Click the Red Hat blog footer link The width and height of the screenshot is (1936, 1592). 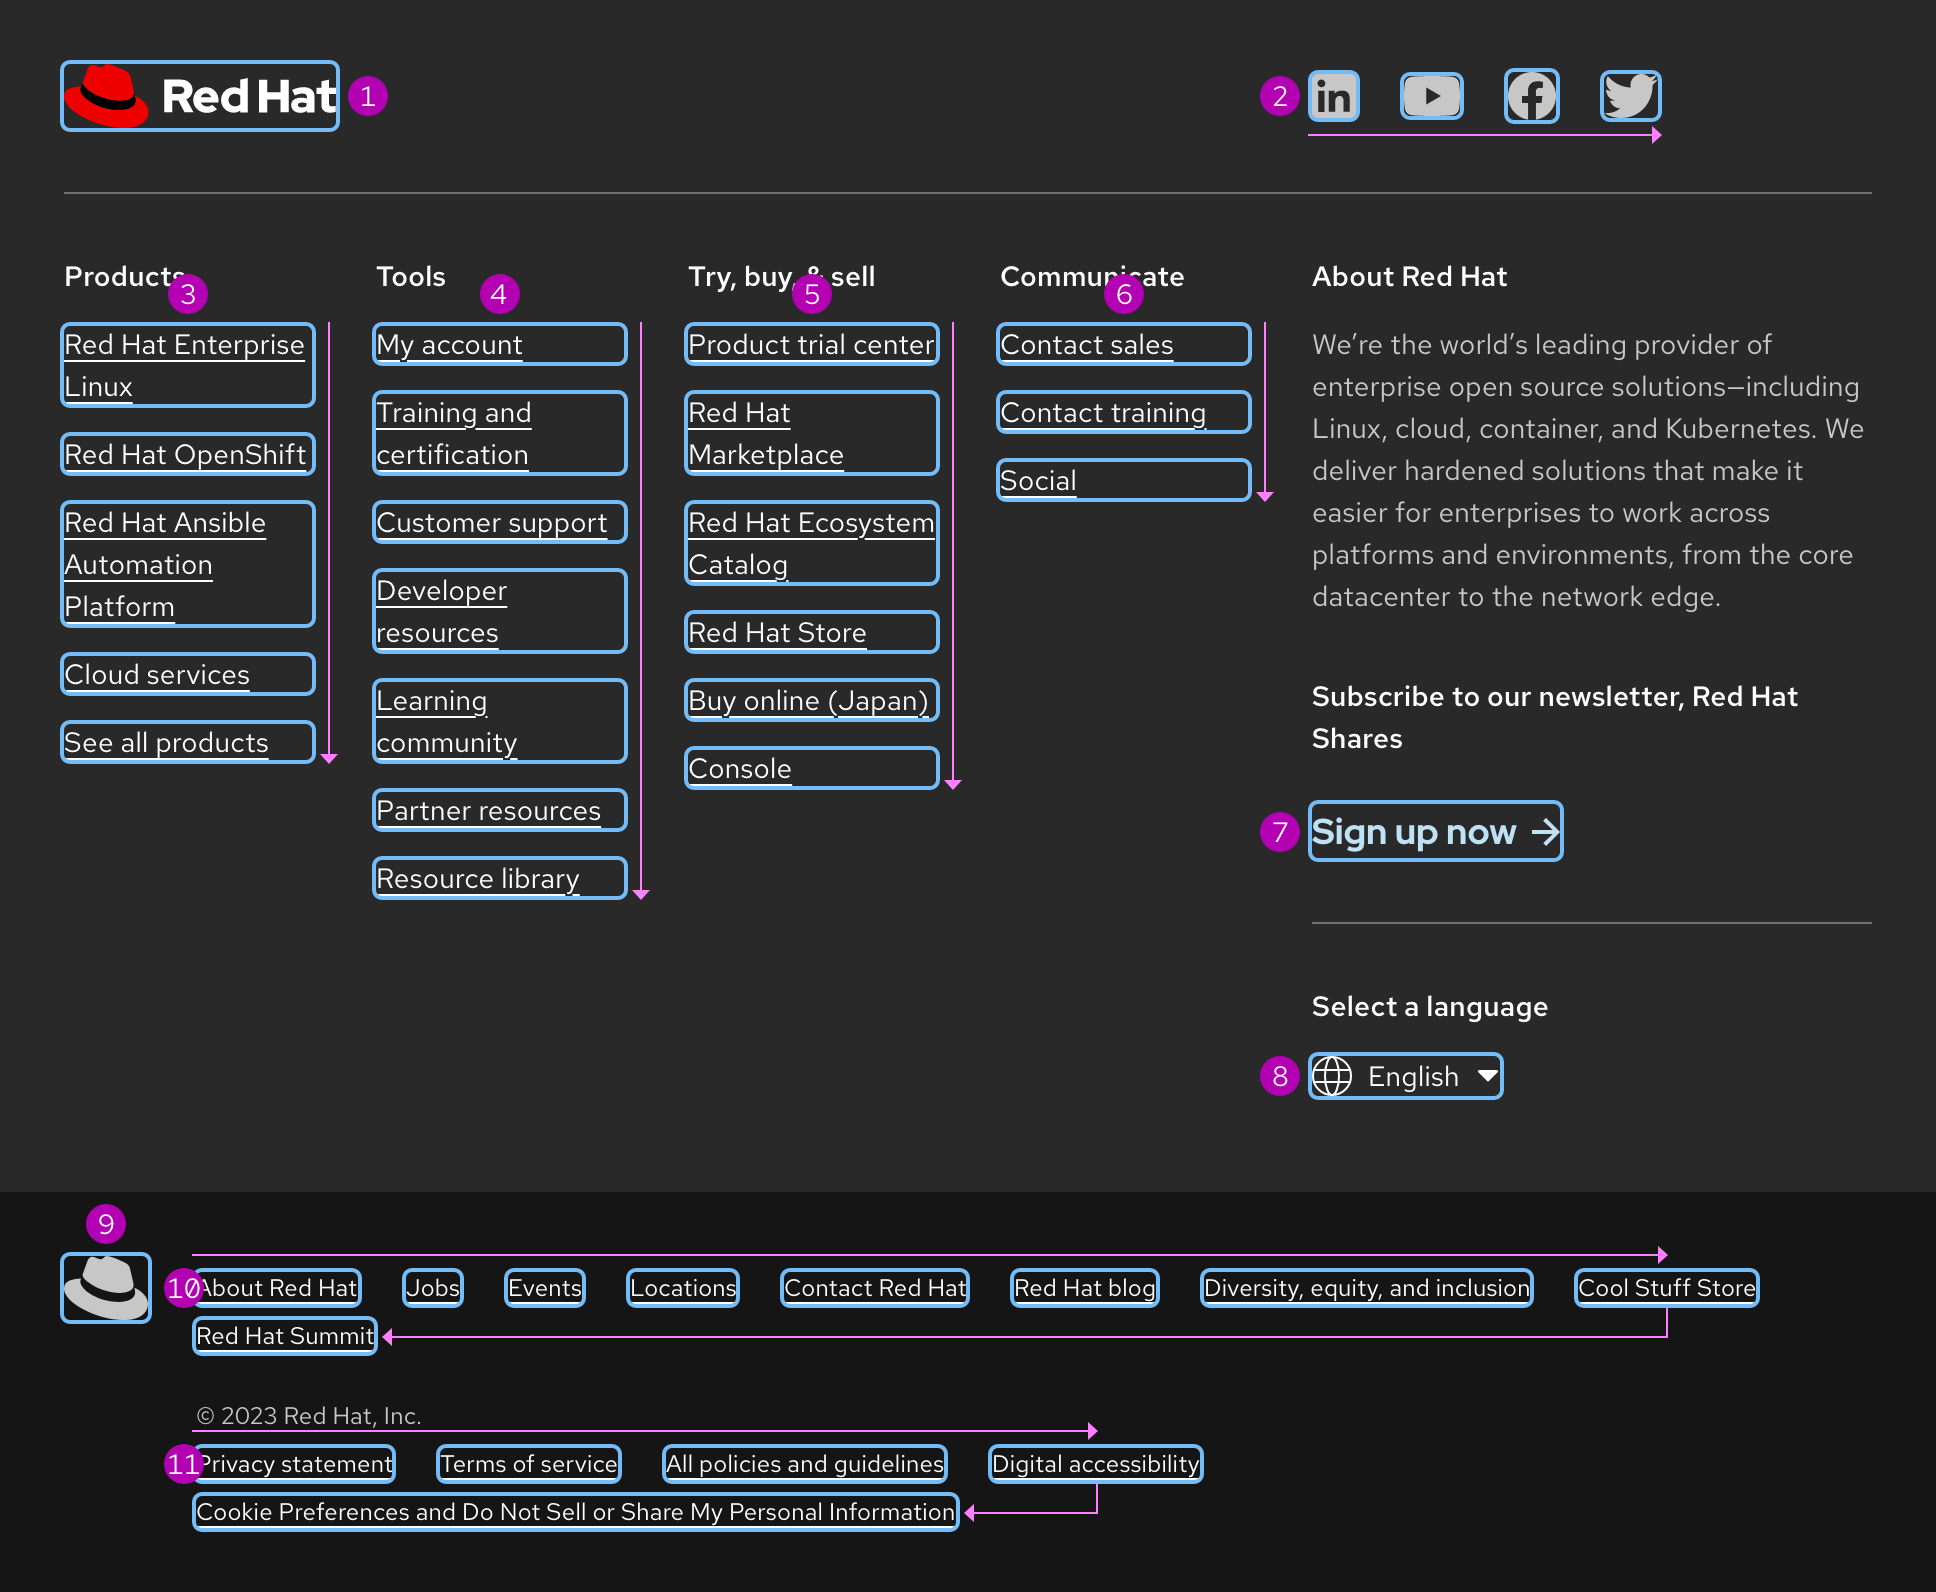1085,1286
